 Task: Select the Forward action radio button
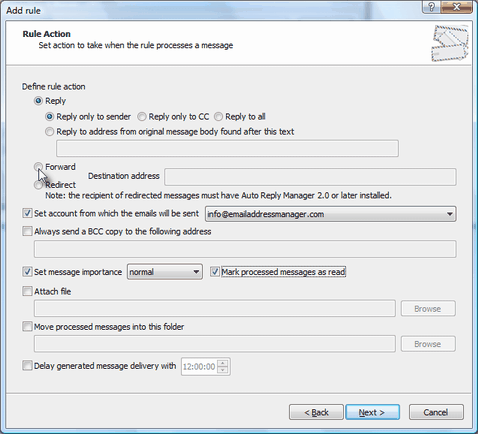tap(38, 166)
